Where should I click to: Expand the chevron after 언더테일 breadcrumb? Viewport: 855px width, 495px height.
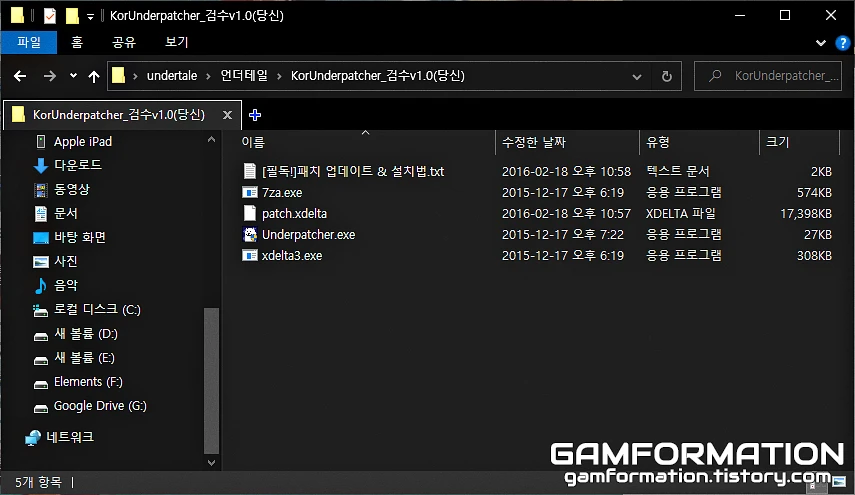279,76
